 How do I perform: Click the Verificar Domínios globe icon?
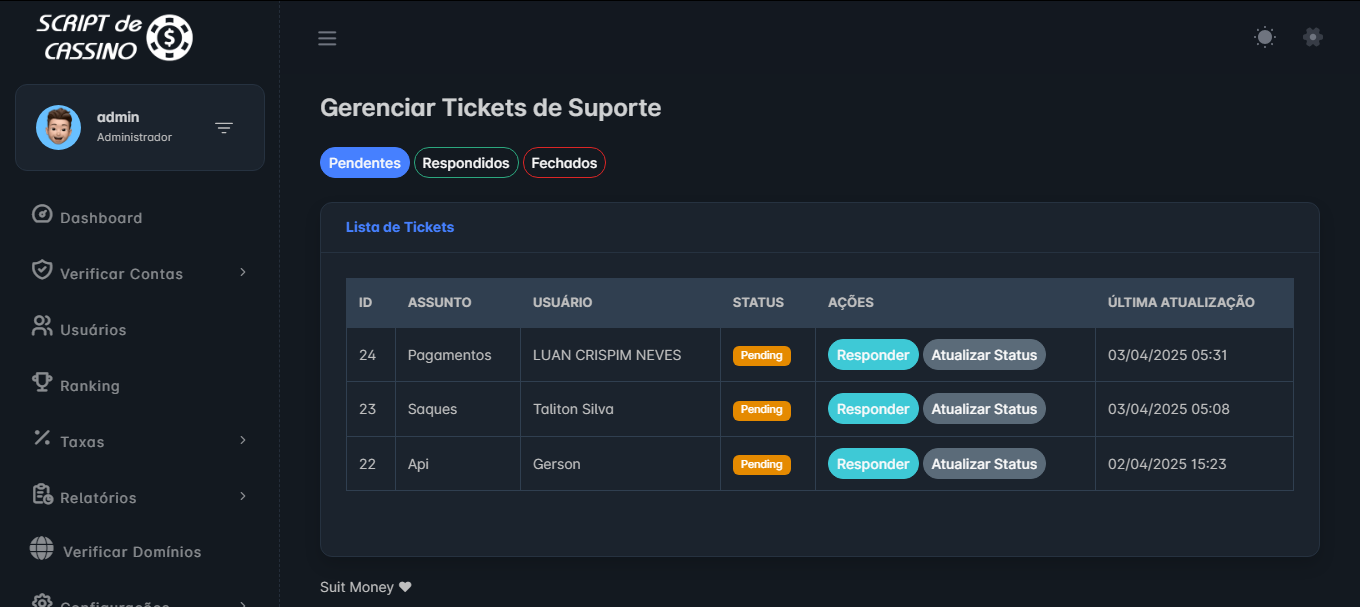coord(42,549)
